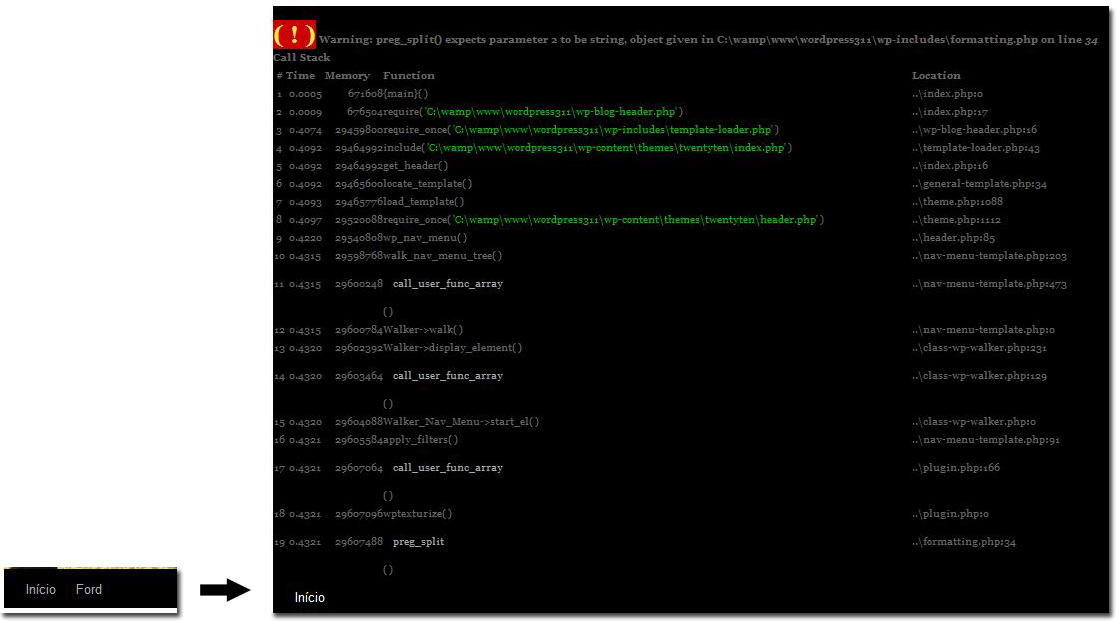Select the walk_nav_menu_tree() function row
The image size is (1117, 621).
point(442,256)
